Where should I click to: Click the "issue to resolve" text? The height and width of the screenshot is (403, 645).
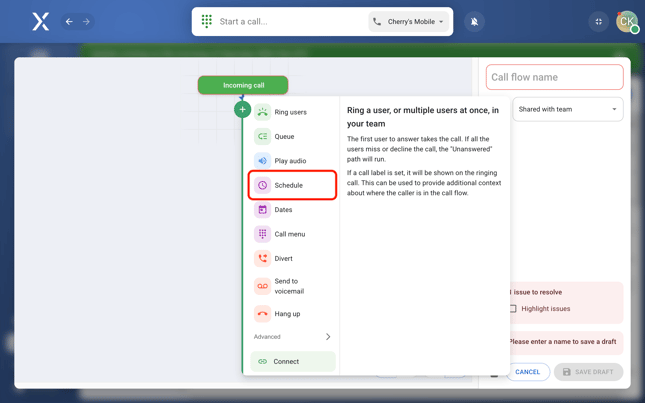click(538, 292)
